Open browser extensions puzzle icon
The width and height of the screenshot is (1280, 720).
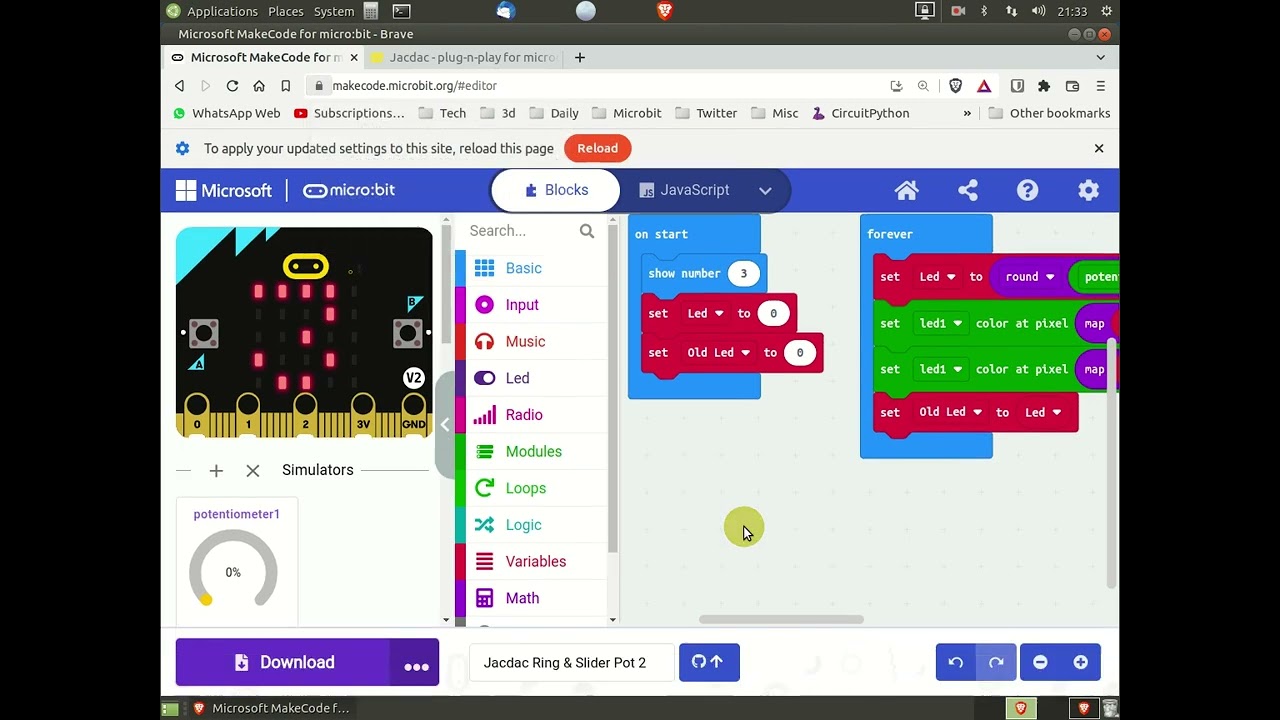(x=1044, y=86)
